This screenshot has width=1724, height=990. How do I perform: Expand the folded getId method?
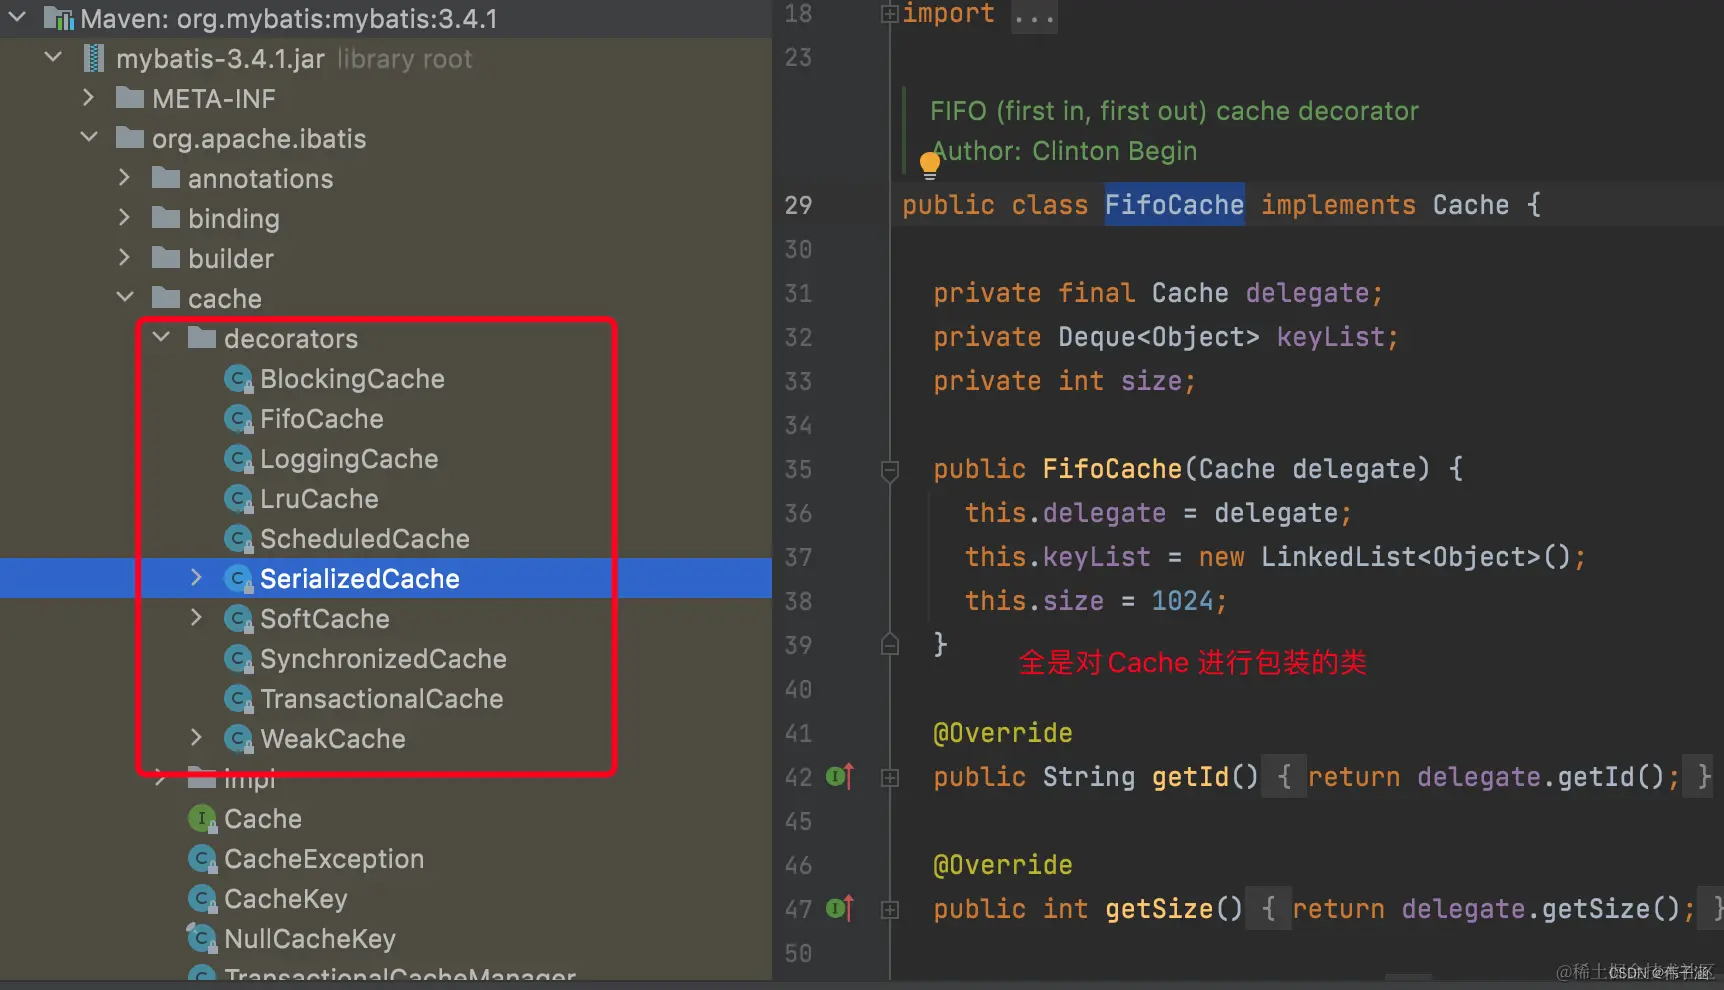coord(889,777)
